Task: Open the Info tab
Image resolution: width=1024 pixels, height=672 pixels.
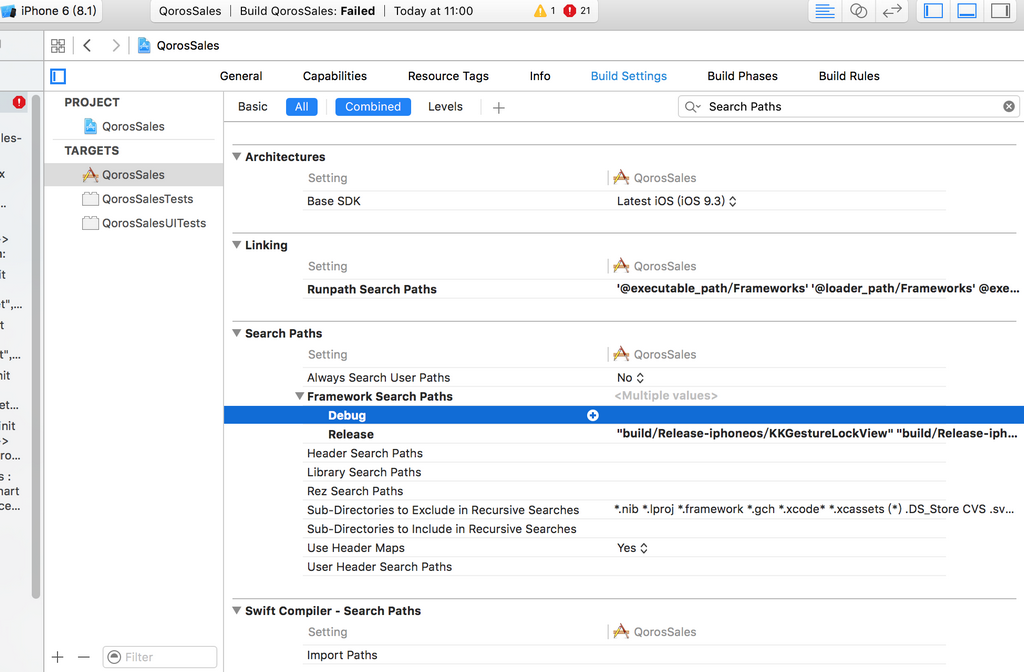Action: point(540,76)
